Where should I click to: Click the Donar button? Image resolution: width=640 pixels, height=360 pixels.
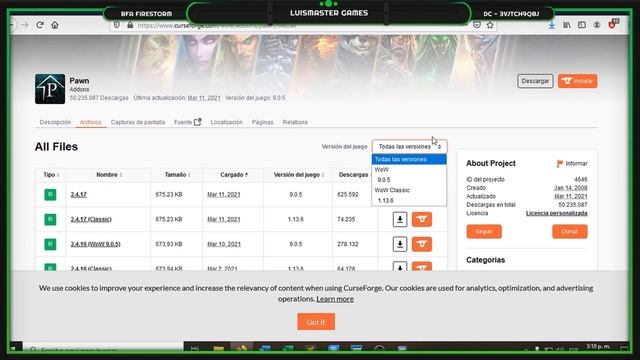(569, 231)
